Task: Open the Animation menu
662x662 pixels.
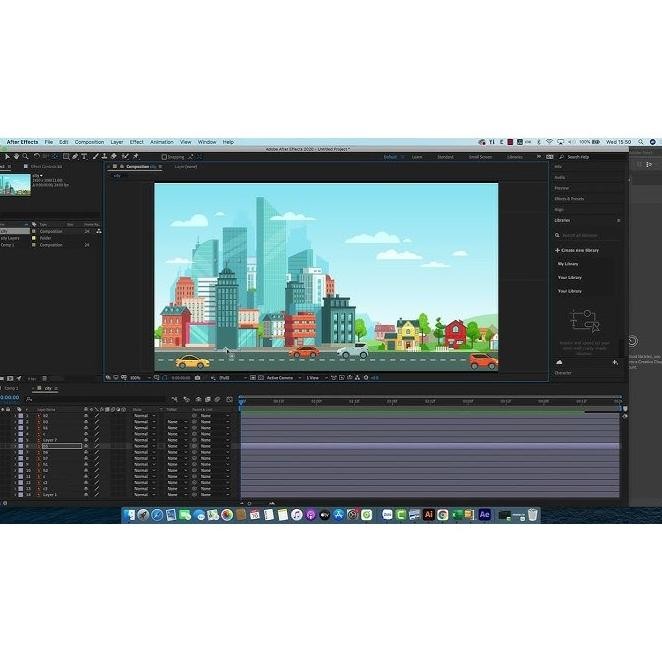Action: (x=162, y=142)
